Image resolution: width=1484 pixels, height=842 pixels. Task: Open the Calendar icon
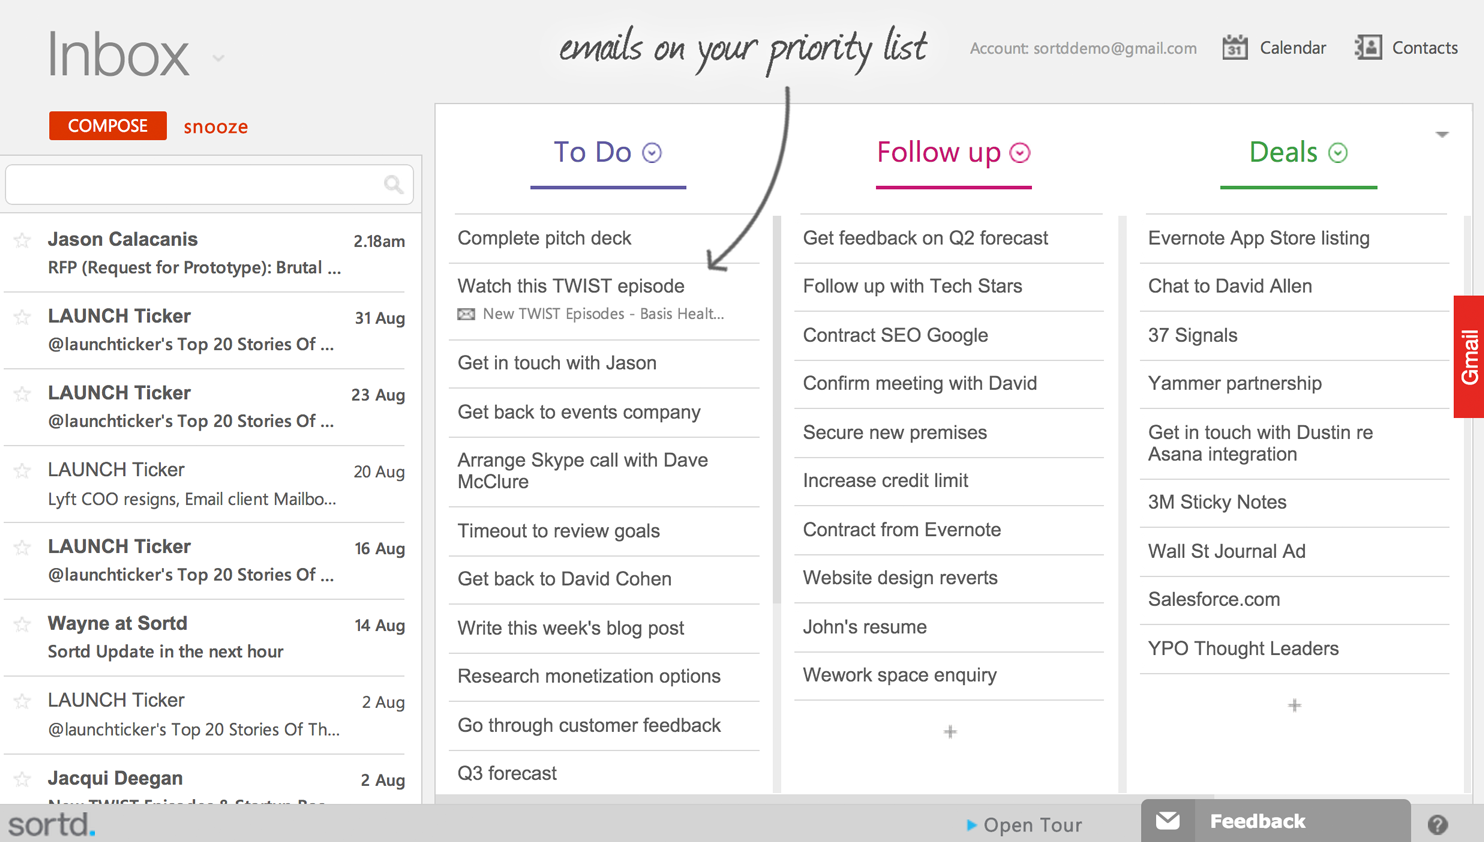[x=1235, y=47]
